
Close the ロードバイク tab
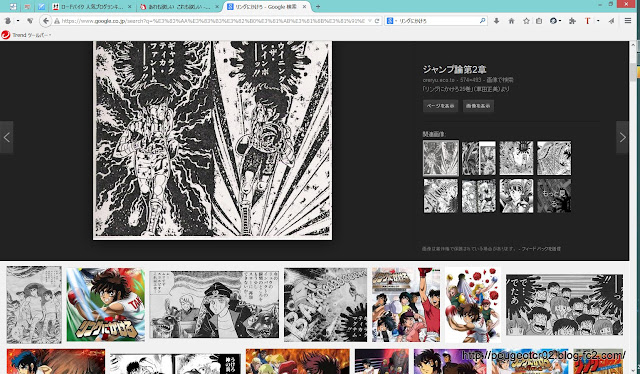[x=130, y=7]
